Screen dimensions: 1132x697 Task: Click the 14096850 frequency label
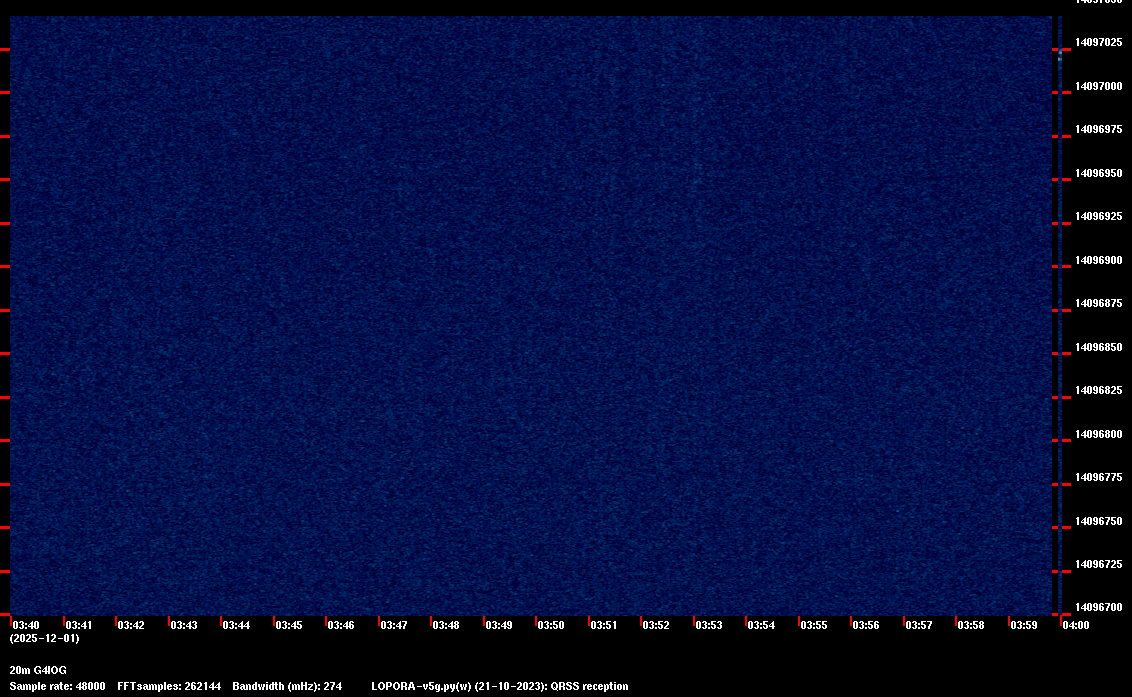click(1099, 347)
